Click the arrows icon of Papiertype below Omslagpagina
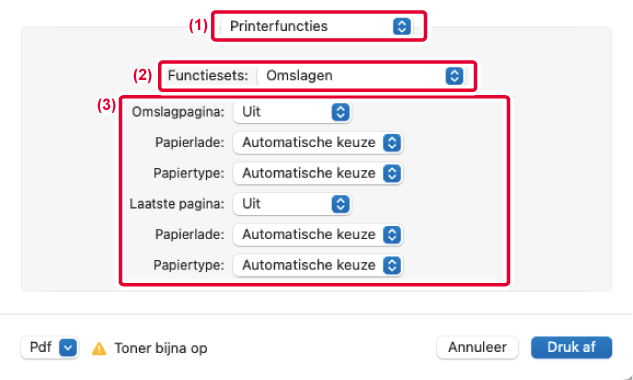 click(392, 174)
